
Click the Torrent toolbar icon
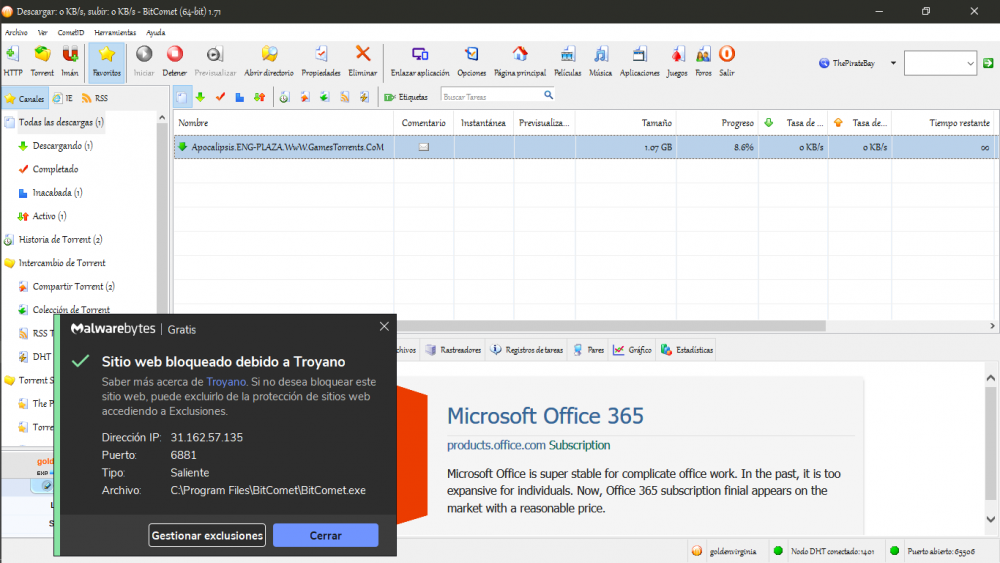[42, 61]
